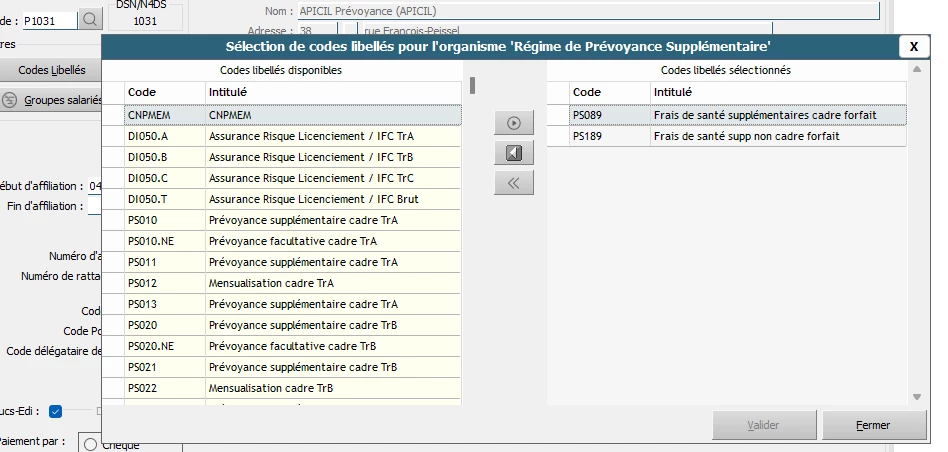Viewport: 948px width, 452px height.
Task: Click the double-chevron remove all codes button
Action: tap(514, 183)
